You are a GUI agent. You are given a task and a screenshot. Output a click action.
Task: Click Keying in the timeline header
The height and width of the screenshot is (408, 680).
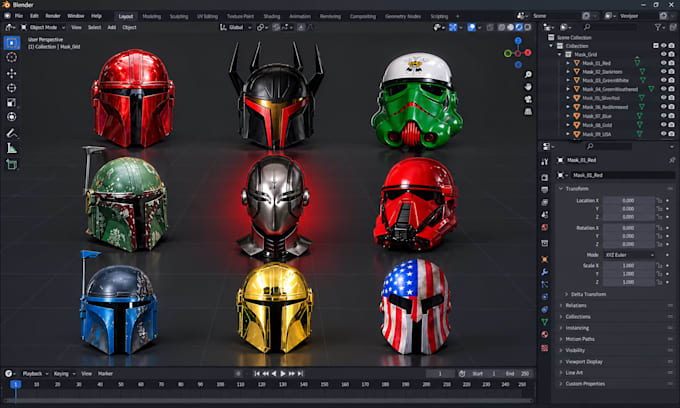(61, 374)
